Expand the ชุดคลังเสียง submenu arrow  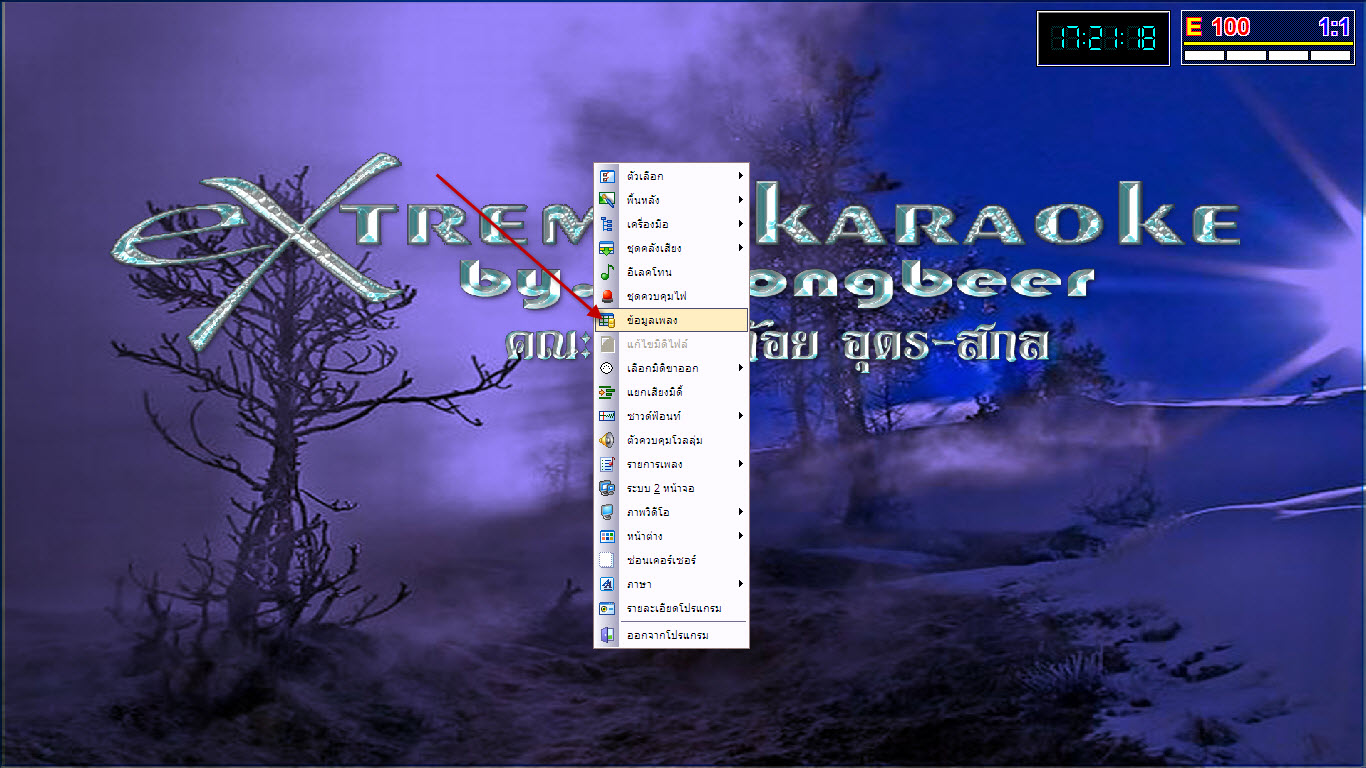741,248
